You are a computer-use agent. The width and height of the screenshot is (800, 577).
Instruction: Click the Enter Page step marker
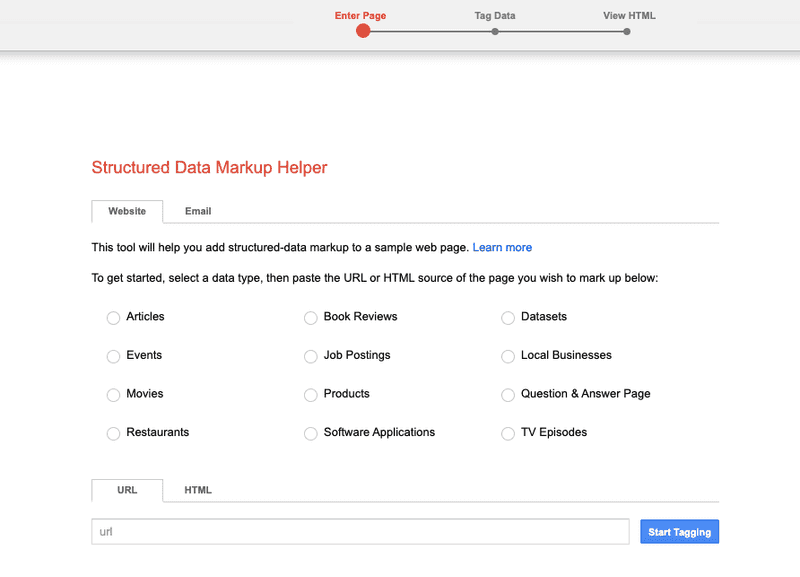(363, 31)
